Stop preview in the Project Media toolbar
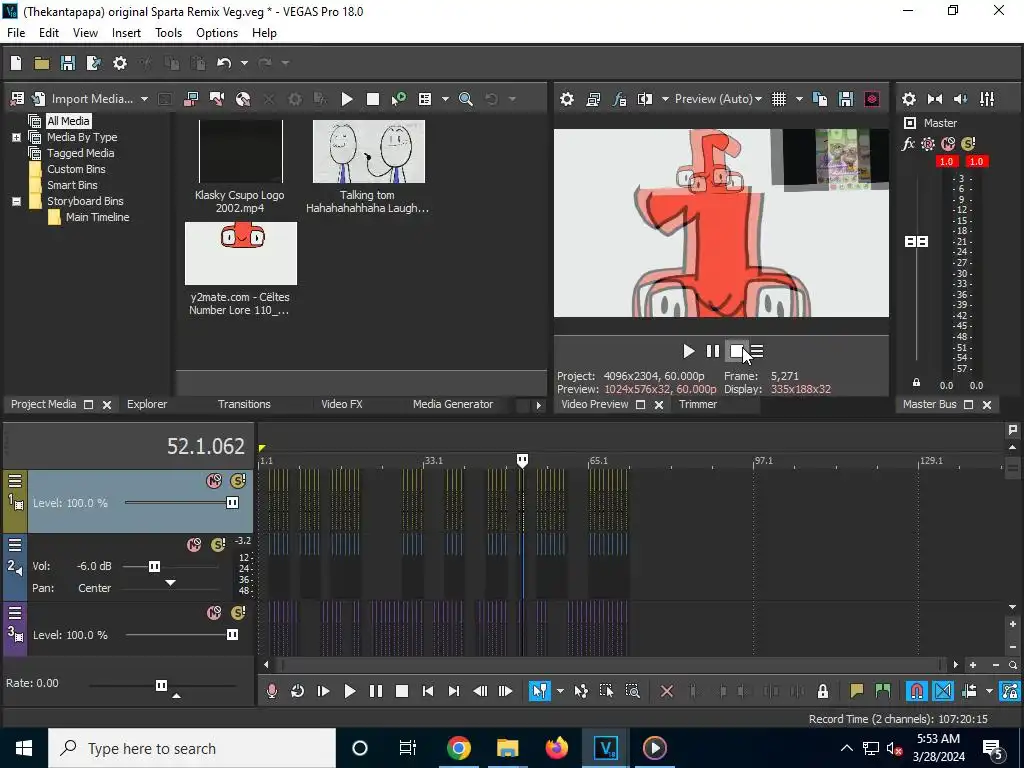 click(x=373, y=99)
